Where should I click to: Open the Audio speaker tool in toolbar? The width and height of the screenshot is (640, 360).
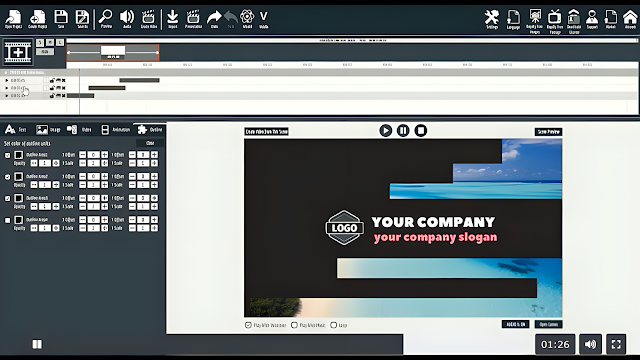pyautogui.click(x=127, y=19)
